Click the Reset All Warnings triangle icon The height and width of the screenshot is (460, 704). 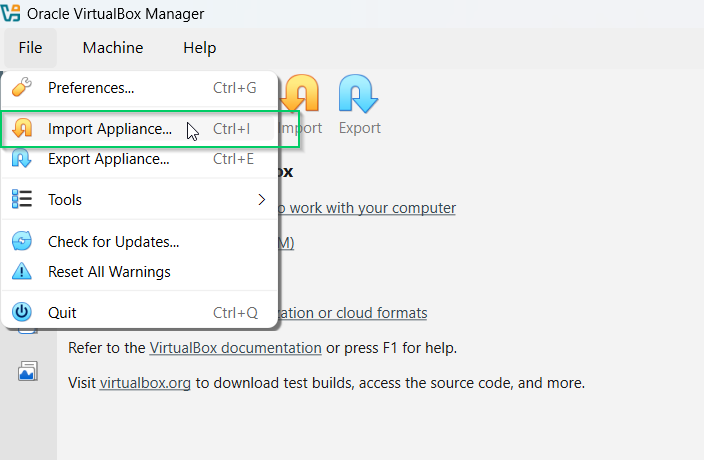point(22,271)
